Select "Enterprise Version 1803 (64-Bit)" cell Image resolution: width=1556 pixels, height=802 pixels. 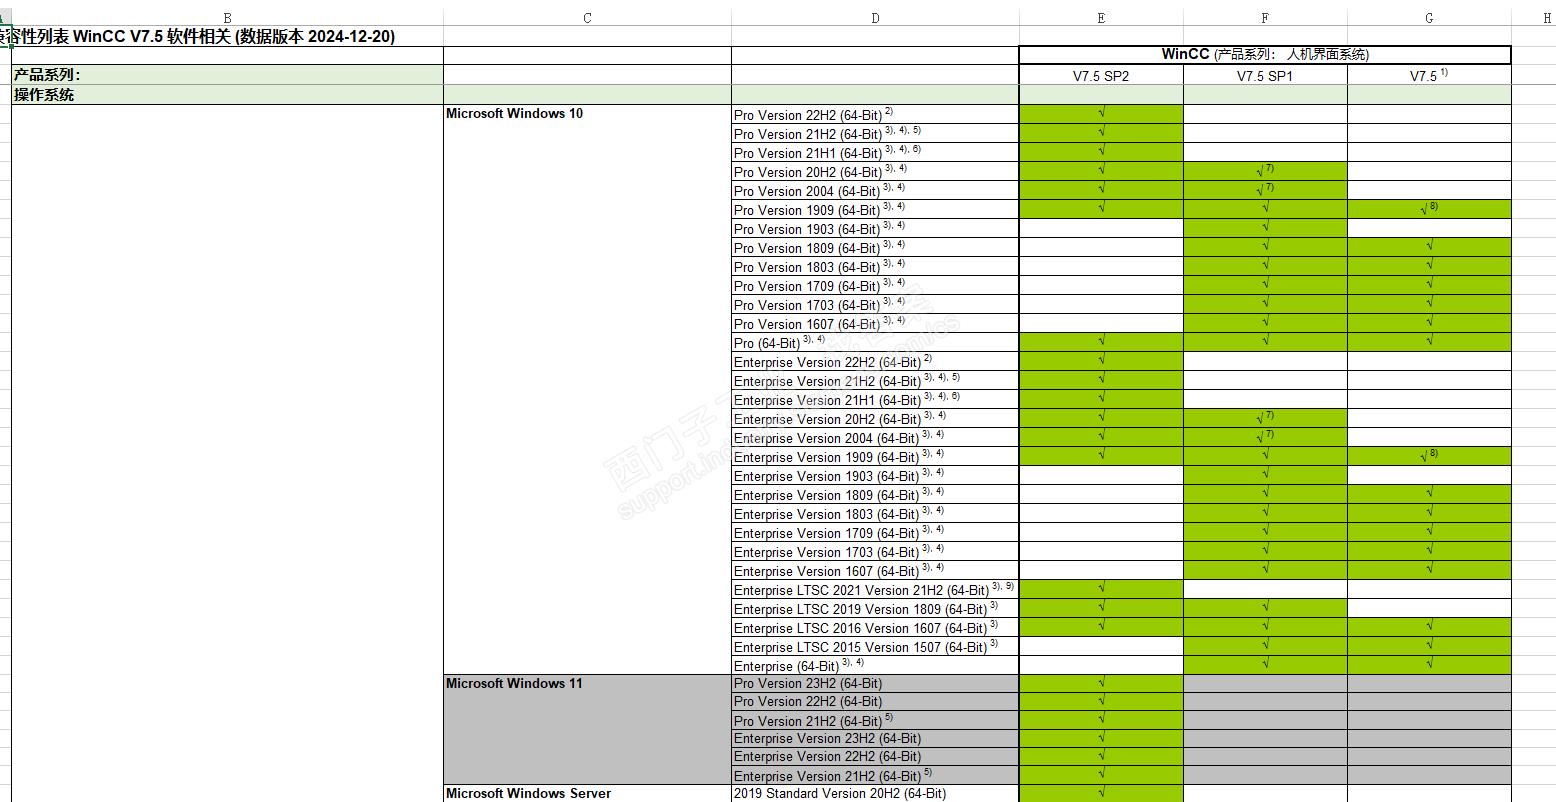tap(875, 514)
